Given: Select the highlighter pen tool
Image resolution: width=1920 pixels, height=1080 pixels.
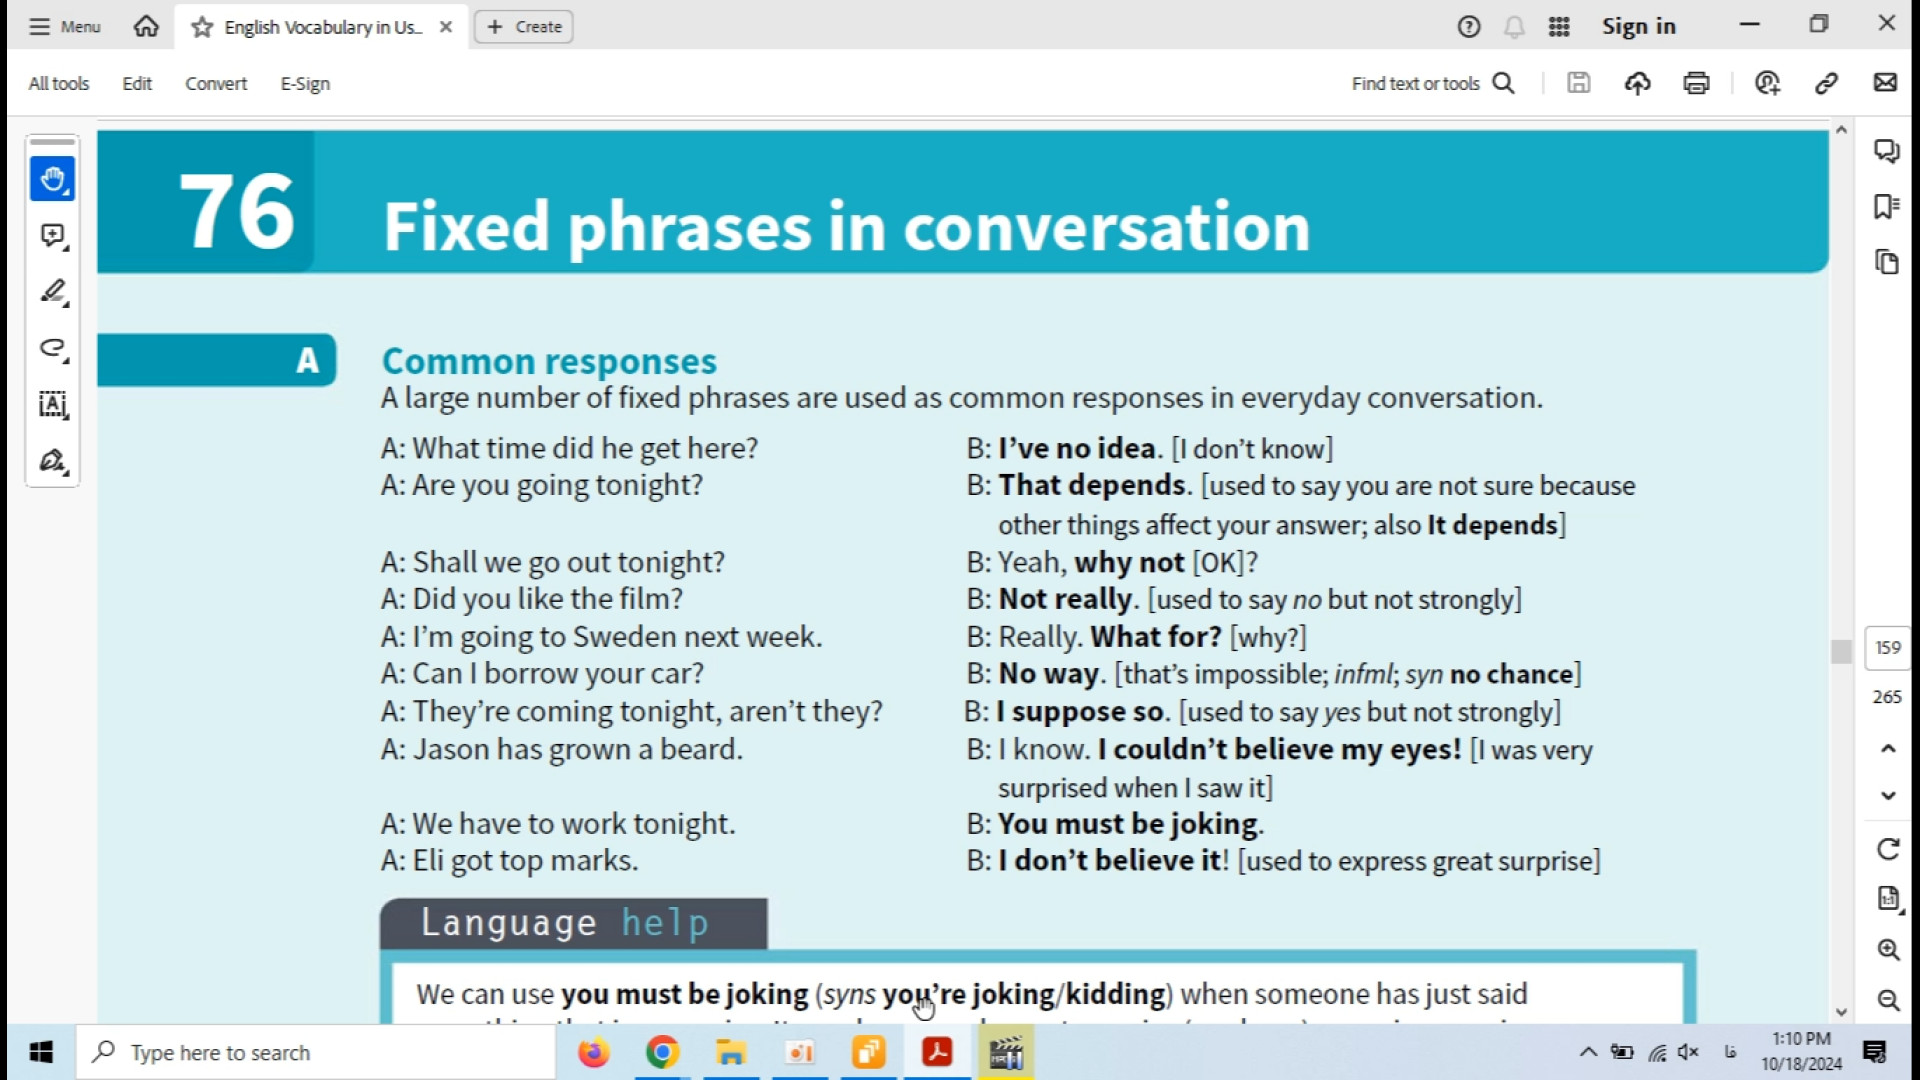Looking at the screenshot, I should tap(52, 292).
